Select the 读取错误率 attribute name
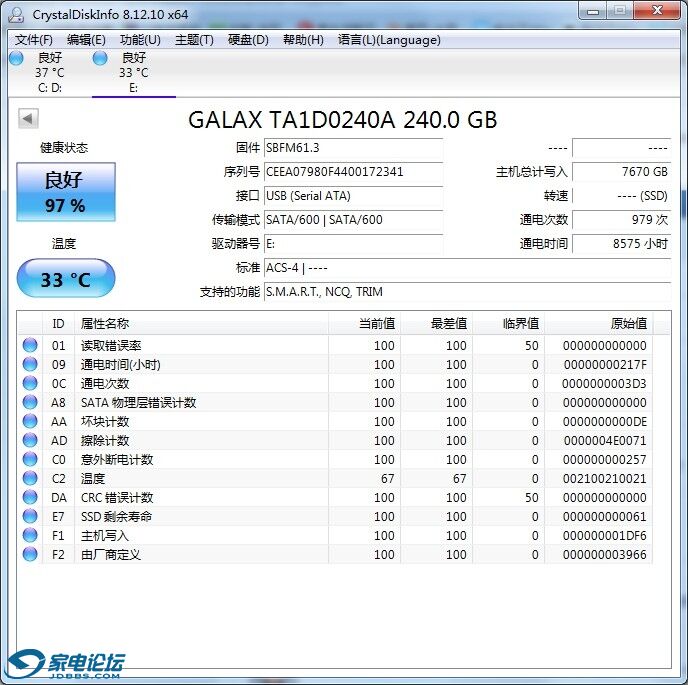688x685 pixels. pyautogui.click(x=111, y=346)
